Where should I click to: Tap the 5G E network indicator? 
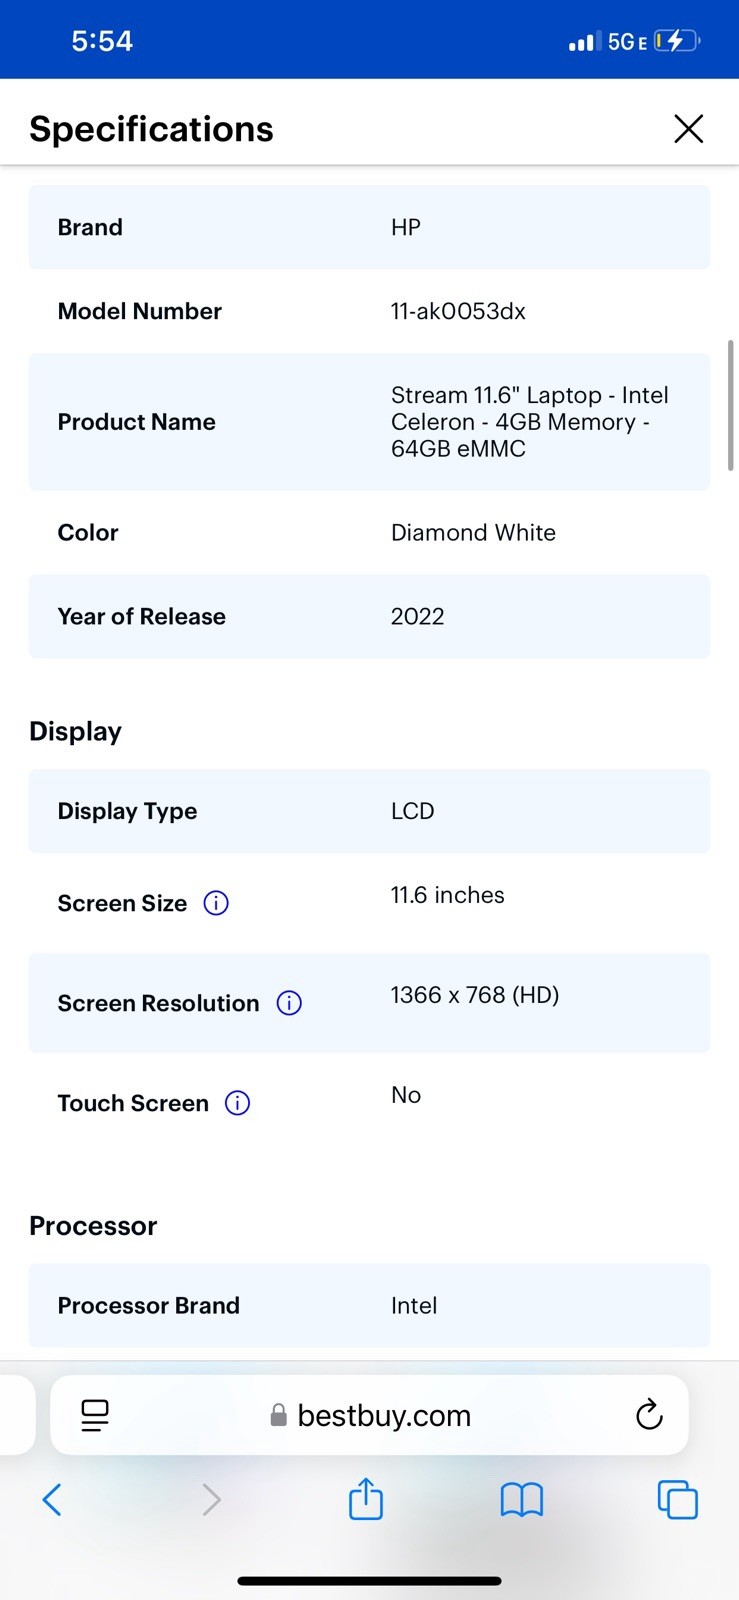pos(628,42)
